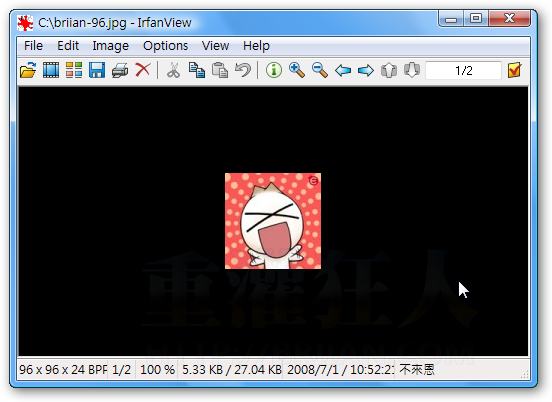Click the Paste clipboard icon

tap(220, 70)
